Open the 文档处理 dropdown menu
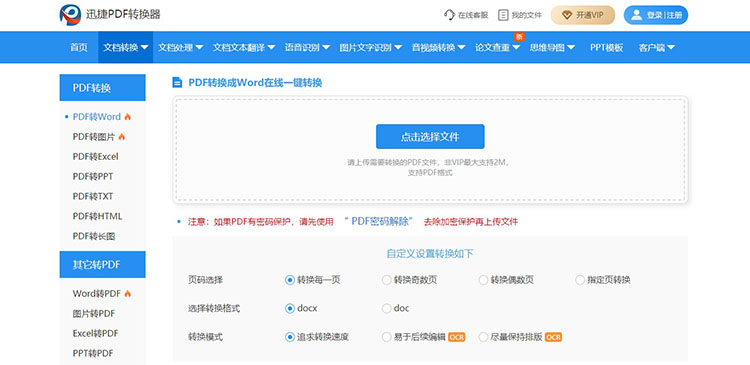 coord(180,47)
